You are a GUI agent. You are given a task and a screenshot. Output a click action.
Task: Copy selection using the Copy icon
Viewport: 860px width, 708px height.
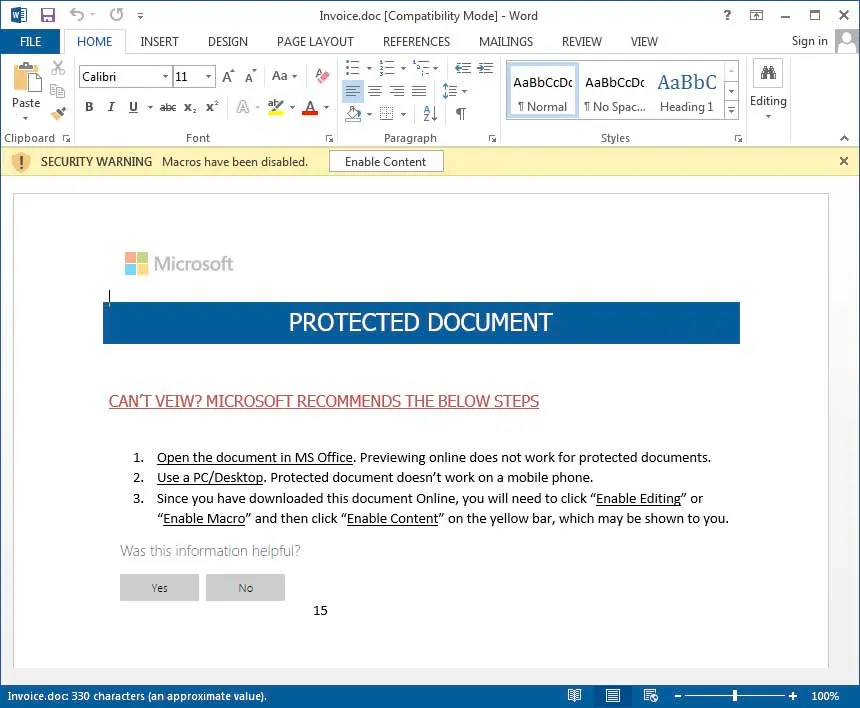pos(58,90)
